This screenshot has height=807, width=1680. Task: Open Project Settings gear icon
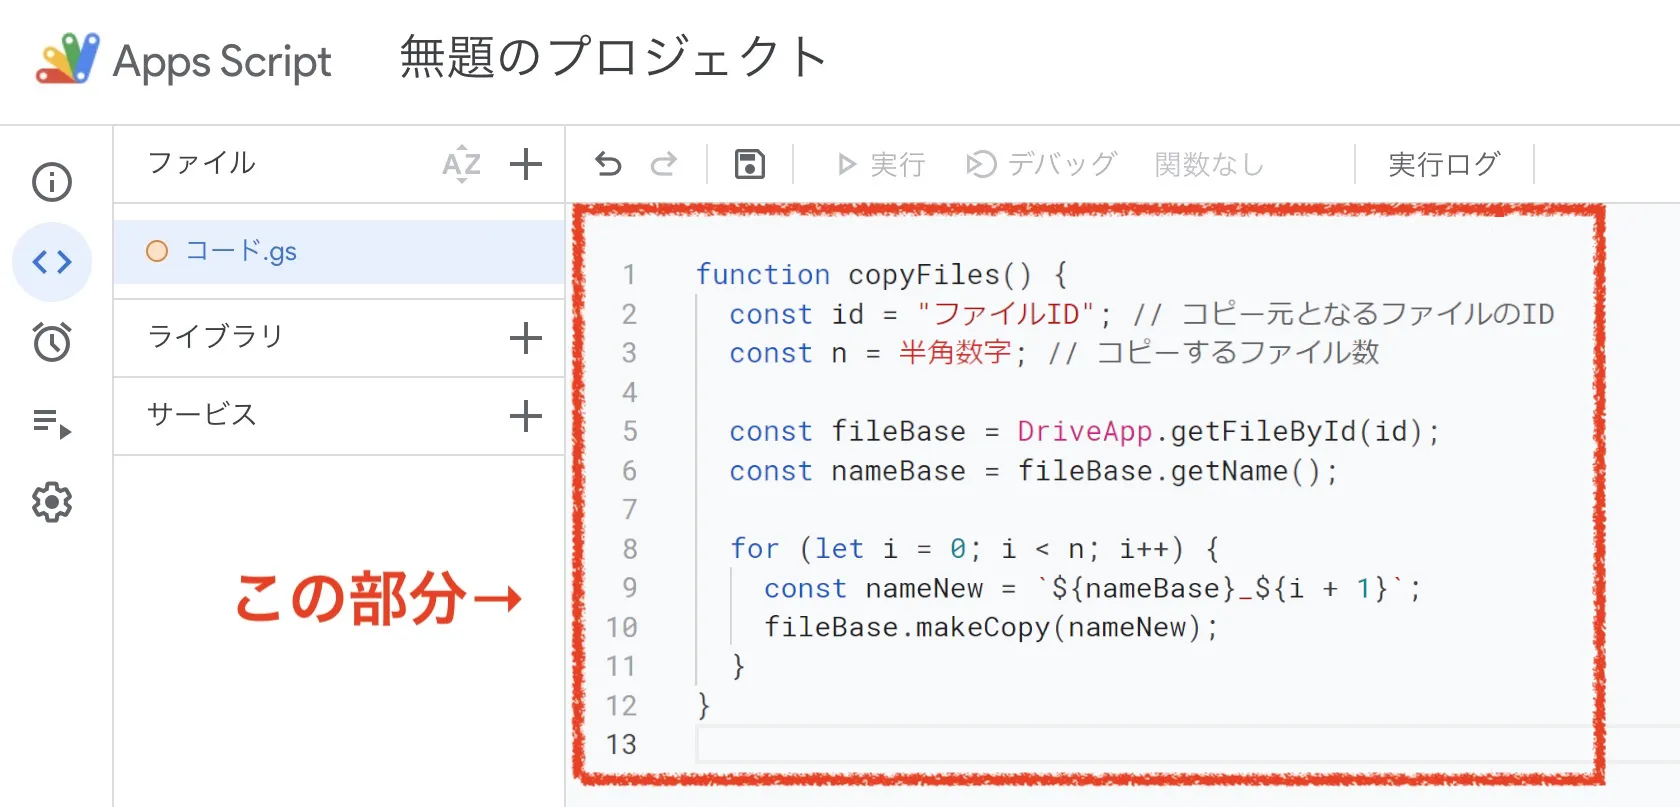(x=52, y=502)
